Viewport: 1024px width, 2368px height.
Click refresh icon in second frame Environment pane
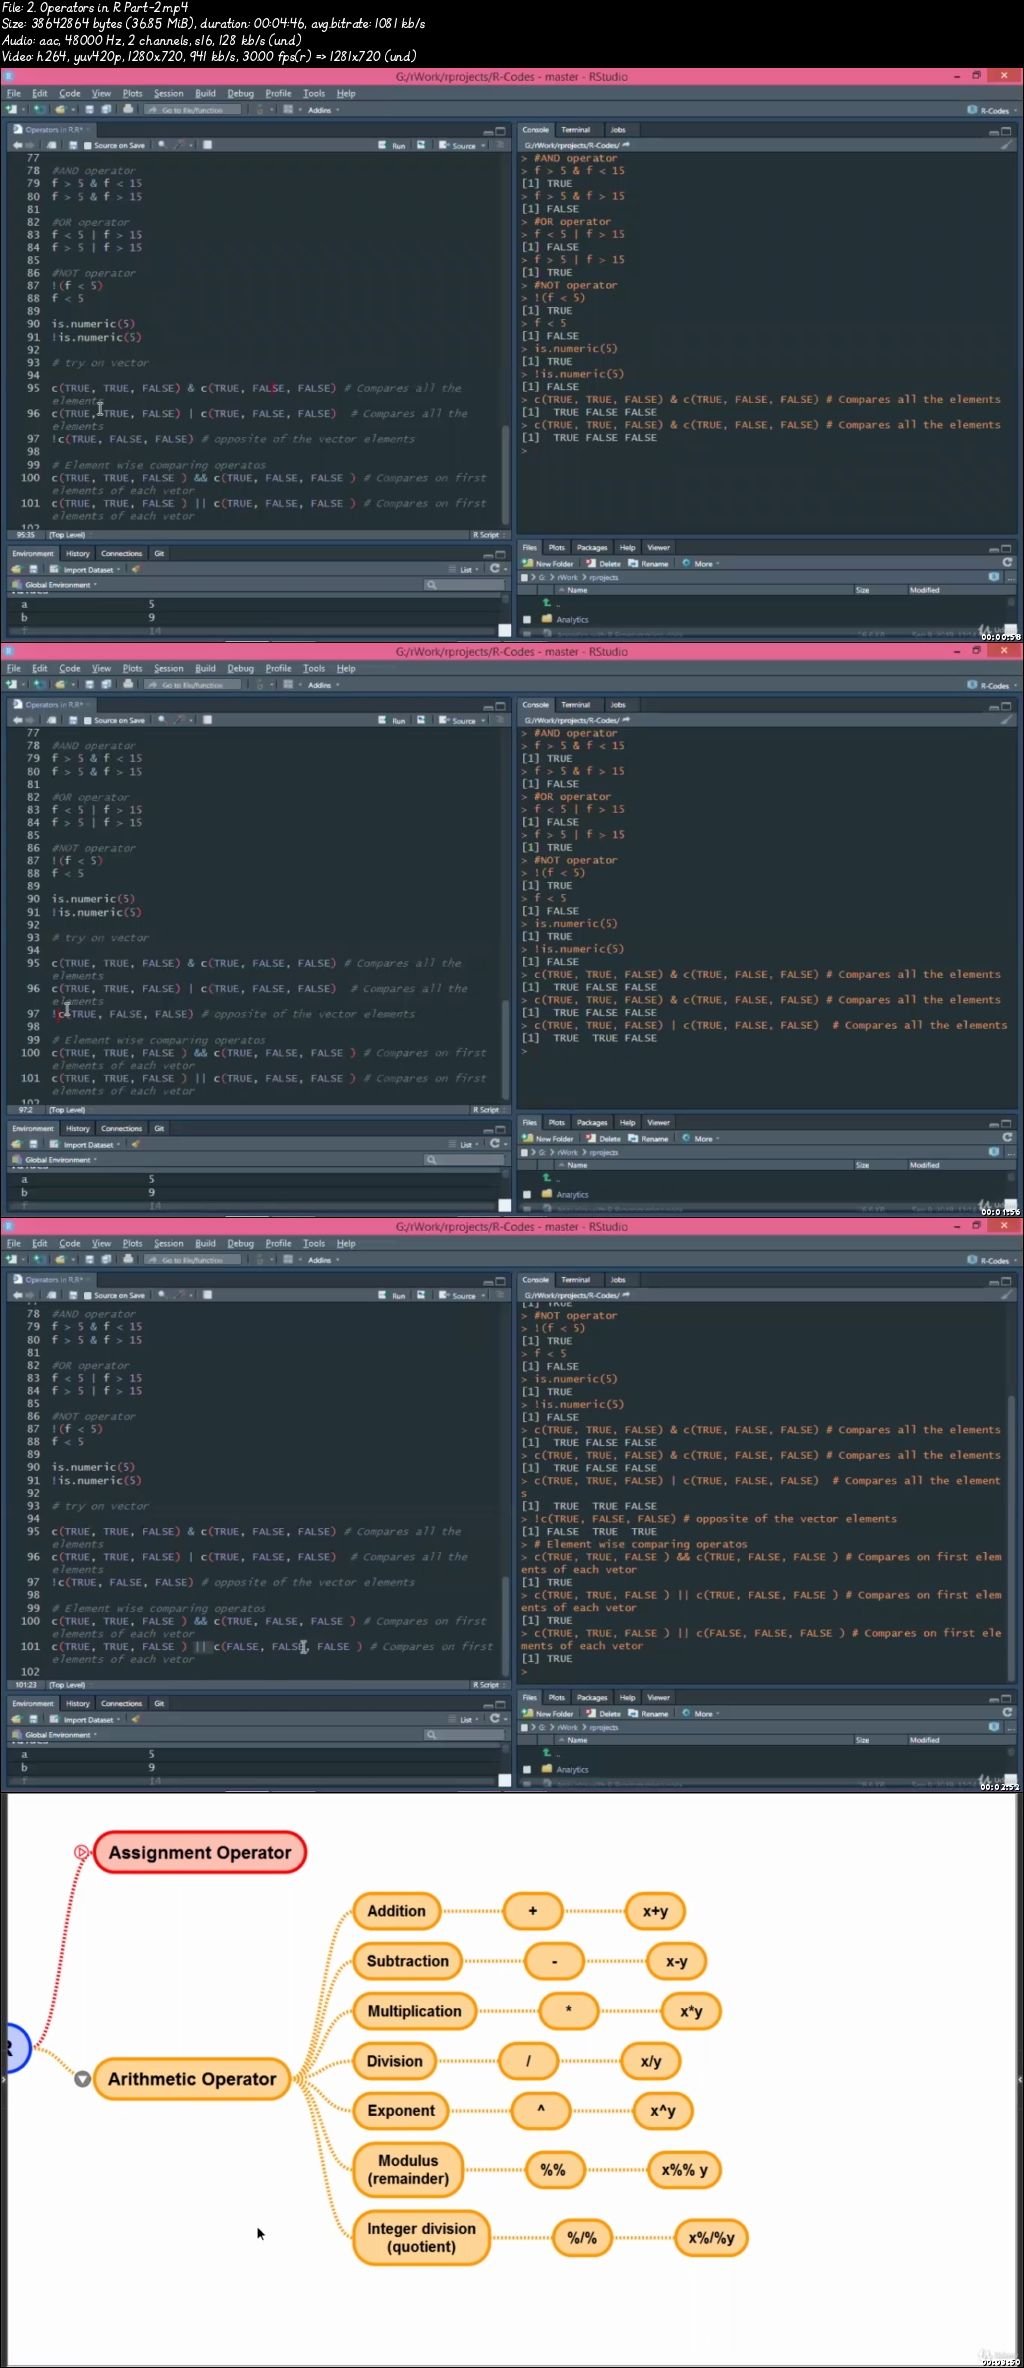coord(495,1144)
